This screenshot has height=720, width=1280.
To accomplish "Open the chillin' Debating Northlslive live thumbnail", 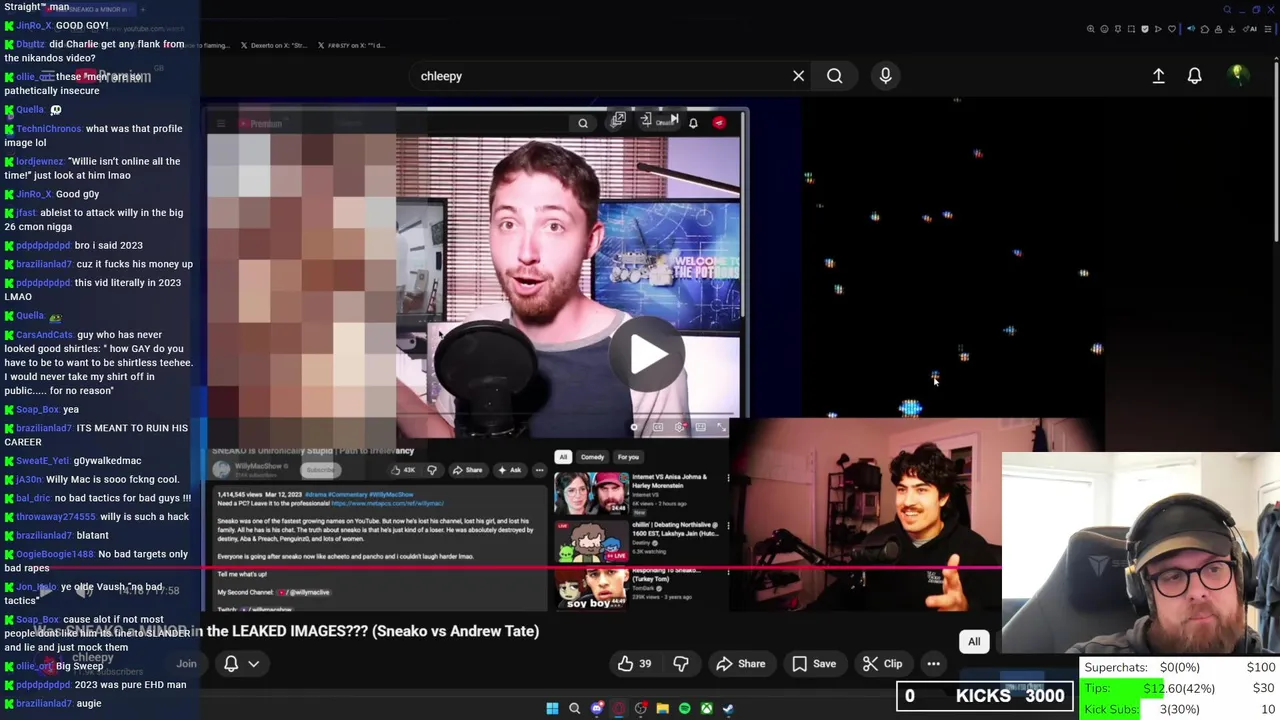I will (x=591, y=540).
